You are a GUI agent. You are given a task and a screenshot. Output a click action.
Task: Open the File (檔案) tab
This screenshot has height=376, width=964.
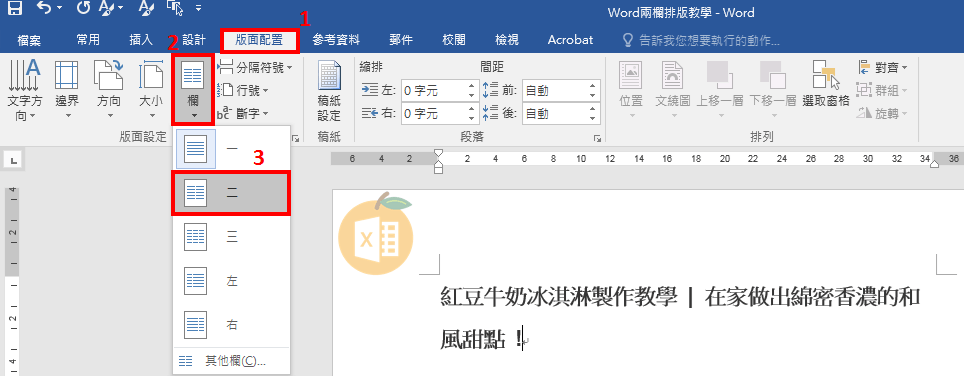click(x=30, y=40)
